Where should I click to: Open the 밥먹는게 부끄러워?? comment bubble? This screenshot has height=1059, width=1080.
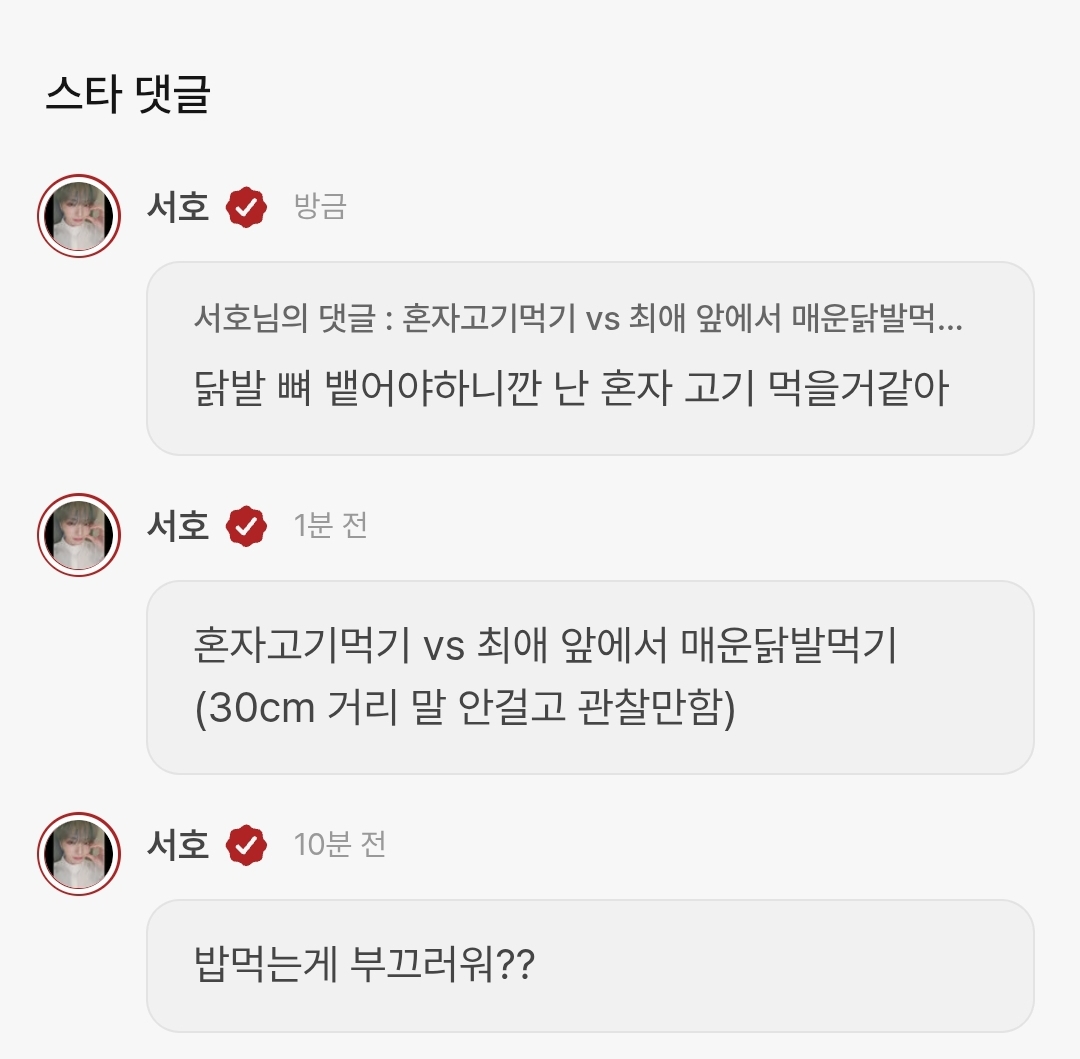click(365, 966)
